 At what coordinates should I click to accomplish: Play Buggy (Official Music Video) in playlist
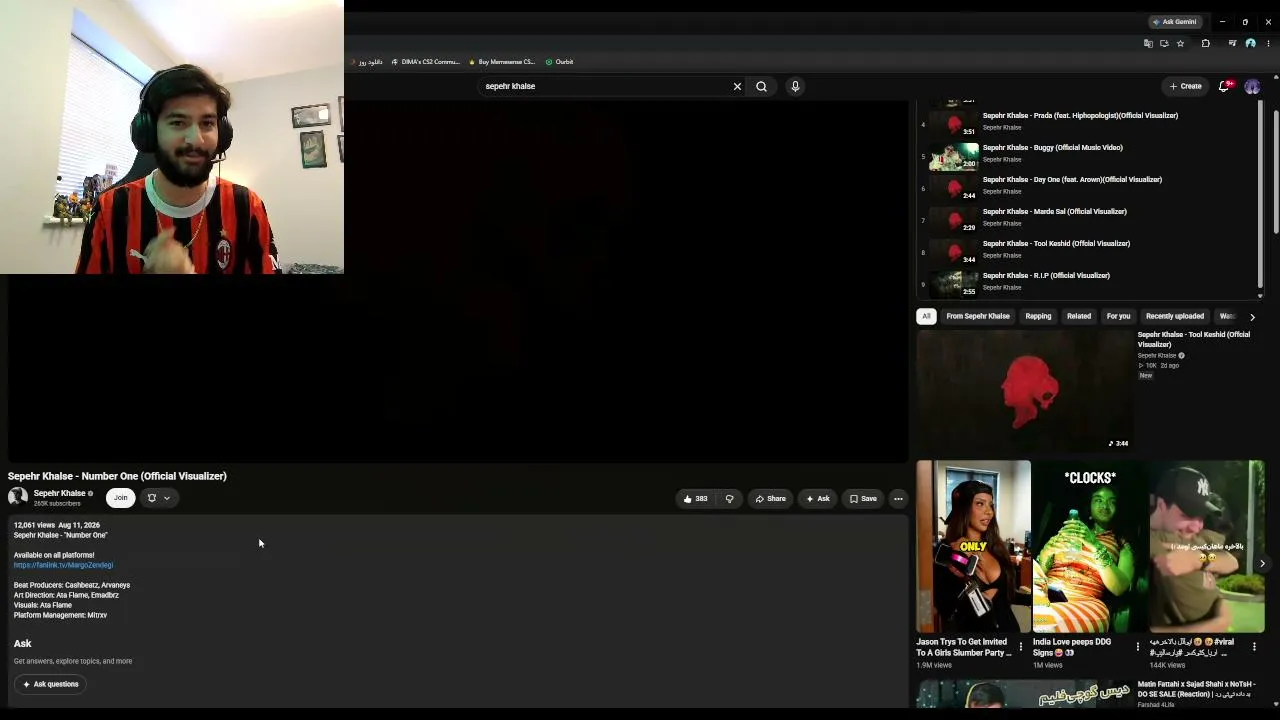(1052, 147)
